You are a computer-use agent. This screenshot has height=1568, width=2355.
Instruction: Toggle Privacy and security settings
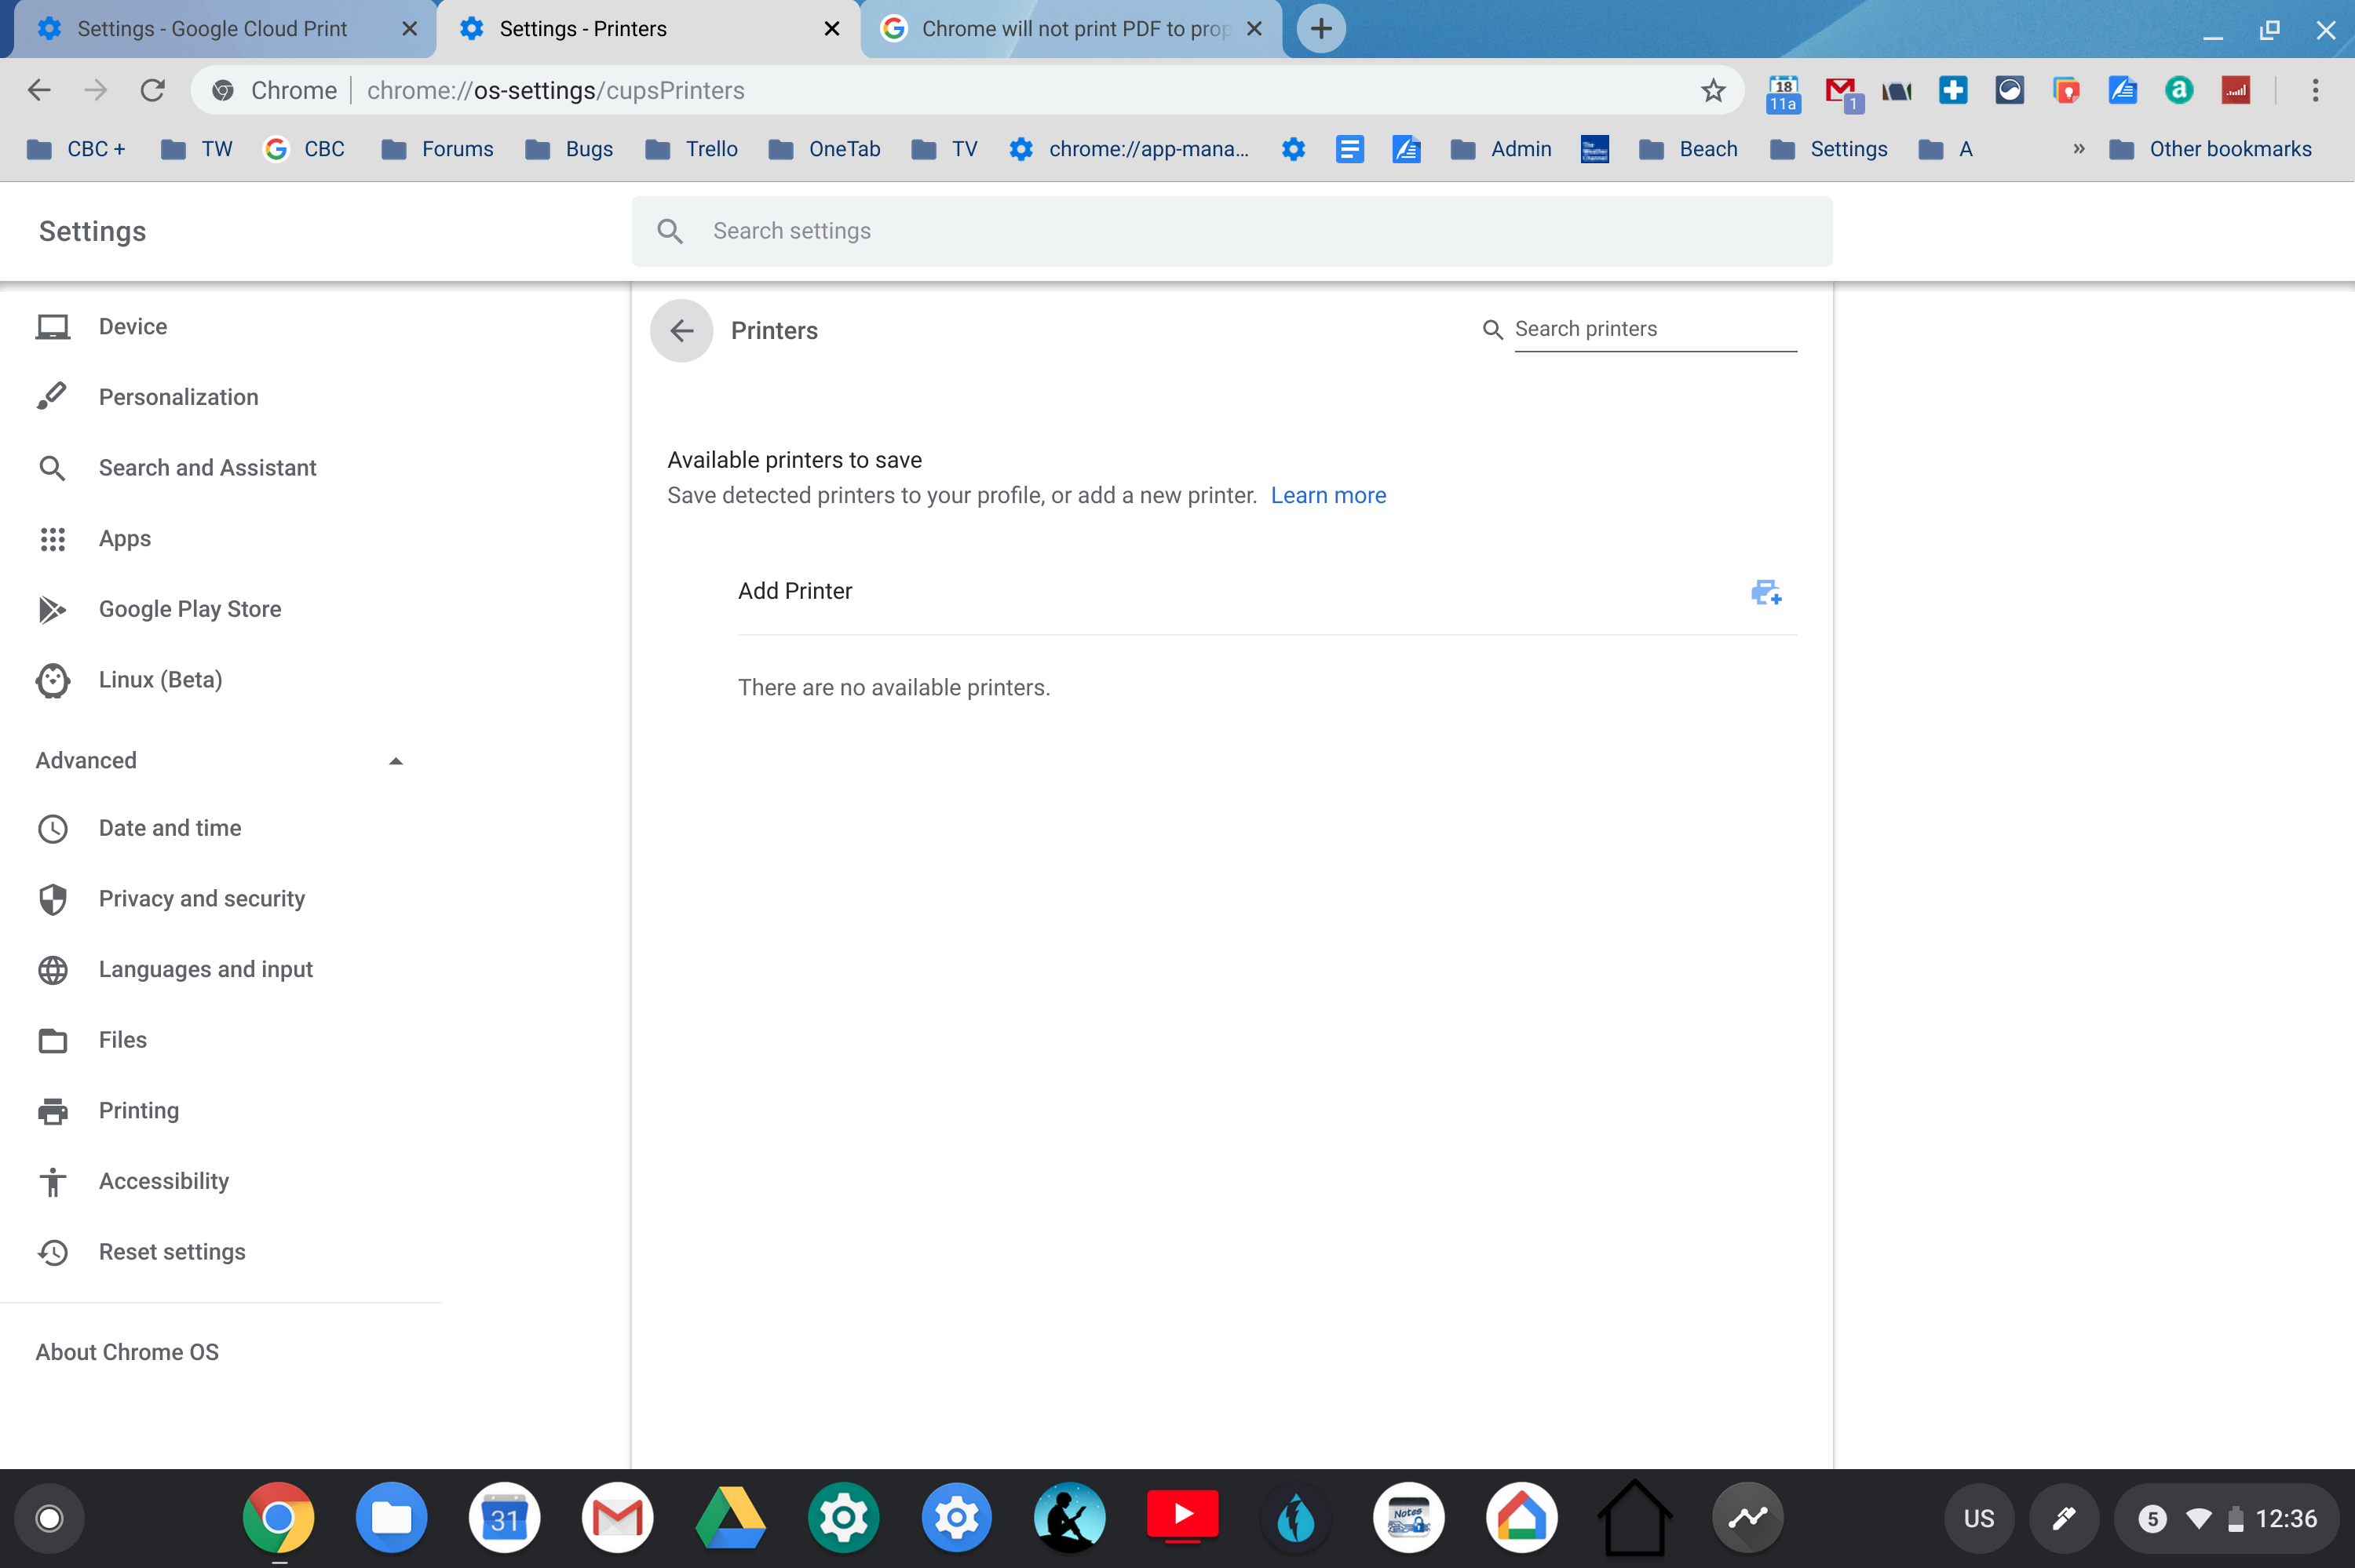pos(201,898)
